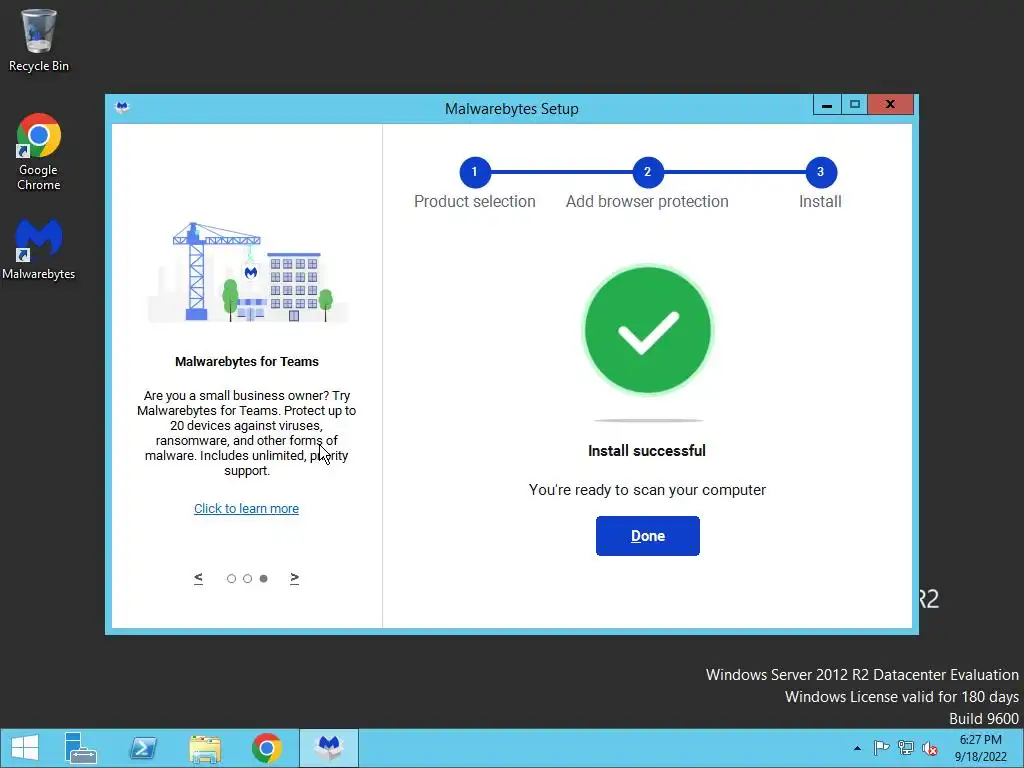The image size is (1024, 768).
Task: Go to the previous promo slide arrow
Action: pyautogui.click(x=199, y=578)
